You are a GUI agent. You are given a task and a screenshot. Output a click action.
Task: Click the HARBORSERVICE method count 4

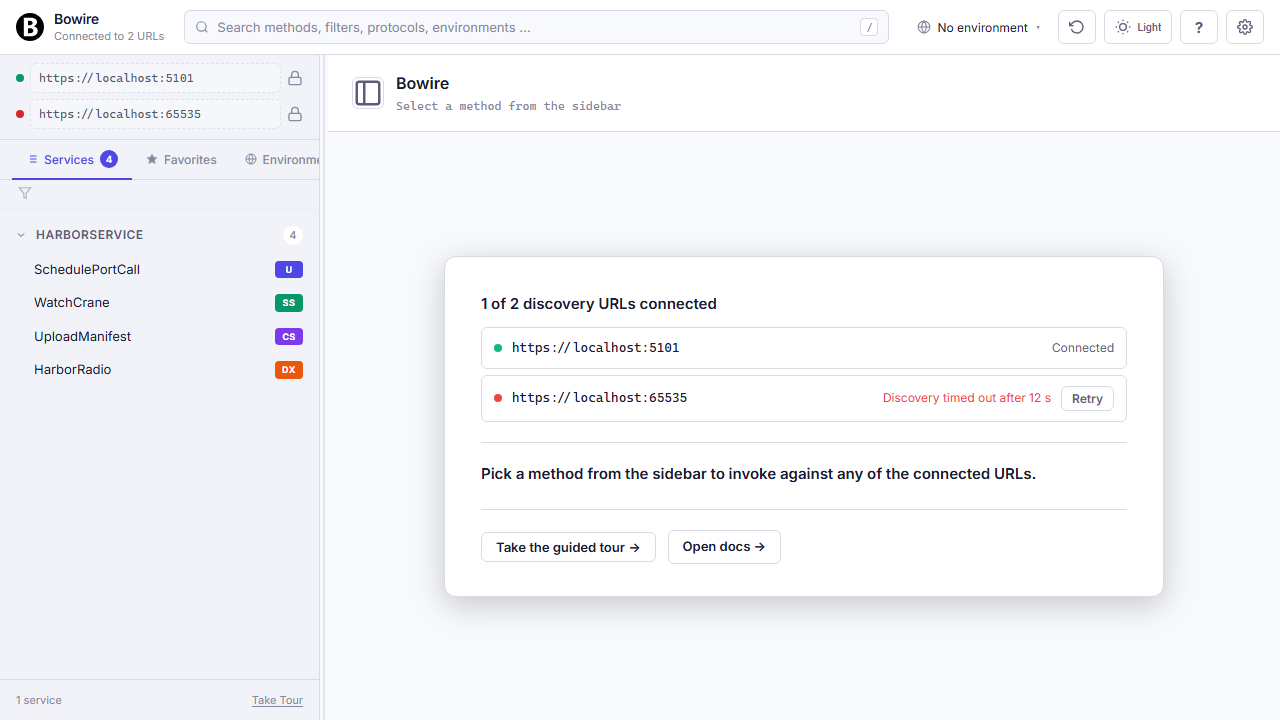293,235
